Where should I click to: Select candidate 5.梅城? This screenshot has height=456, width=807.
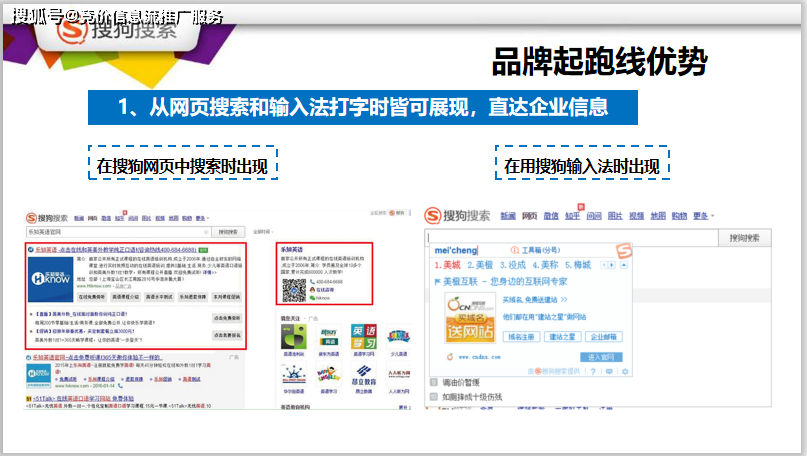[578, 265]
